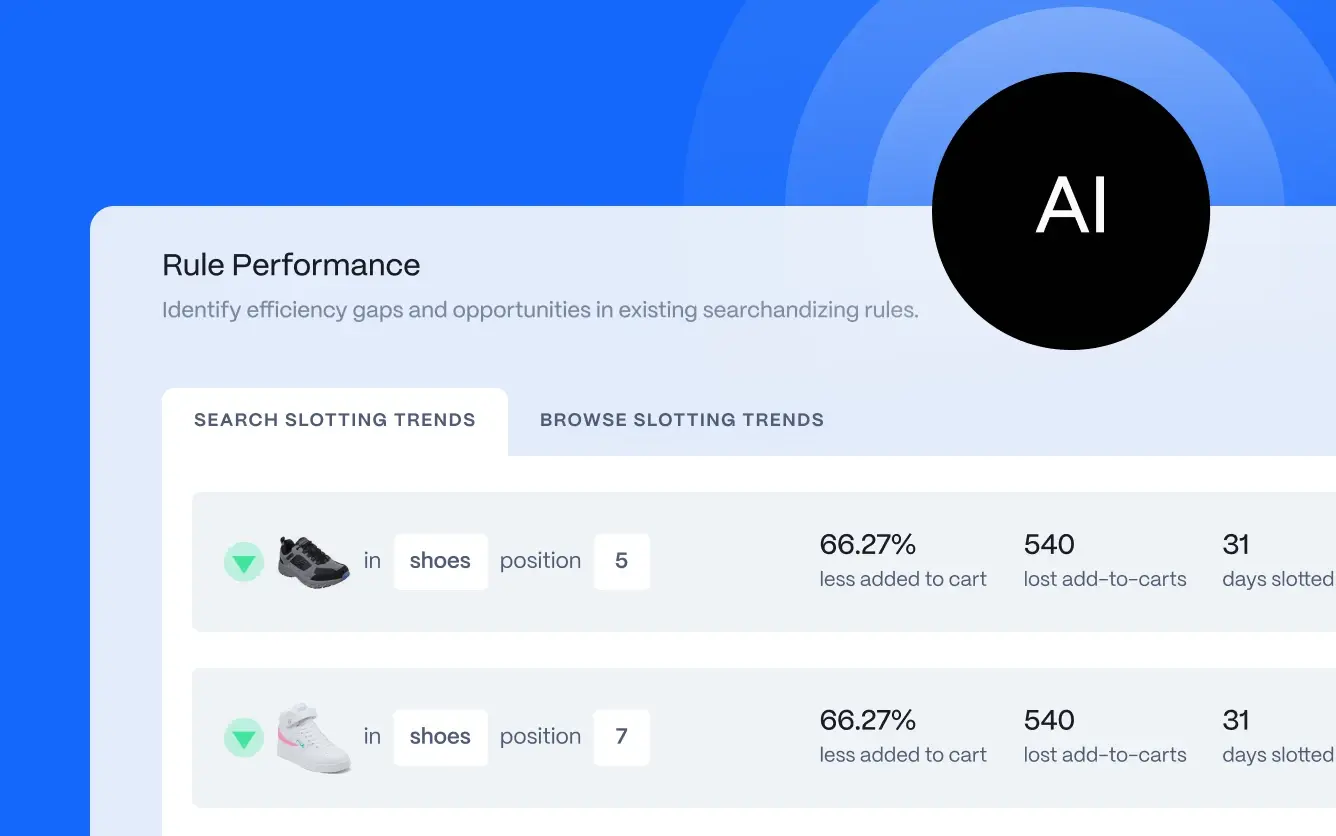Click the efficiency gaps description text

(540, 310)
